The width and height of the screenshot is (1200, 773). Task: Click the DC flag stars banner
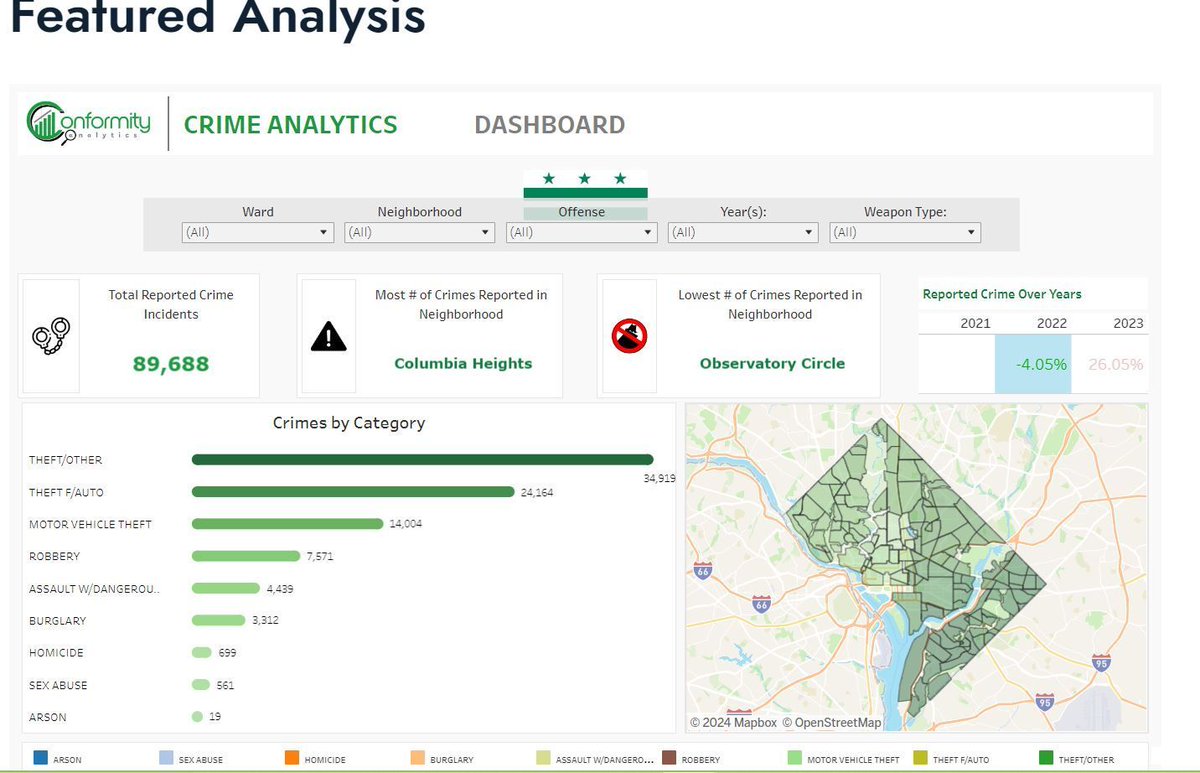[x=585, y=183]
